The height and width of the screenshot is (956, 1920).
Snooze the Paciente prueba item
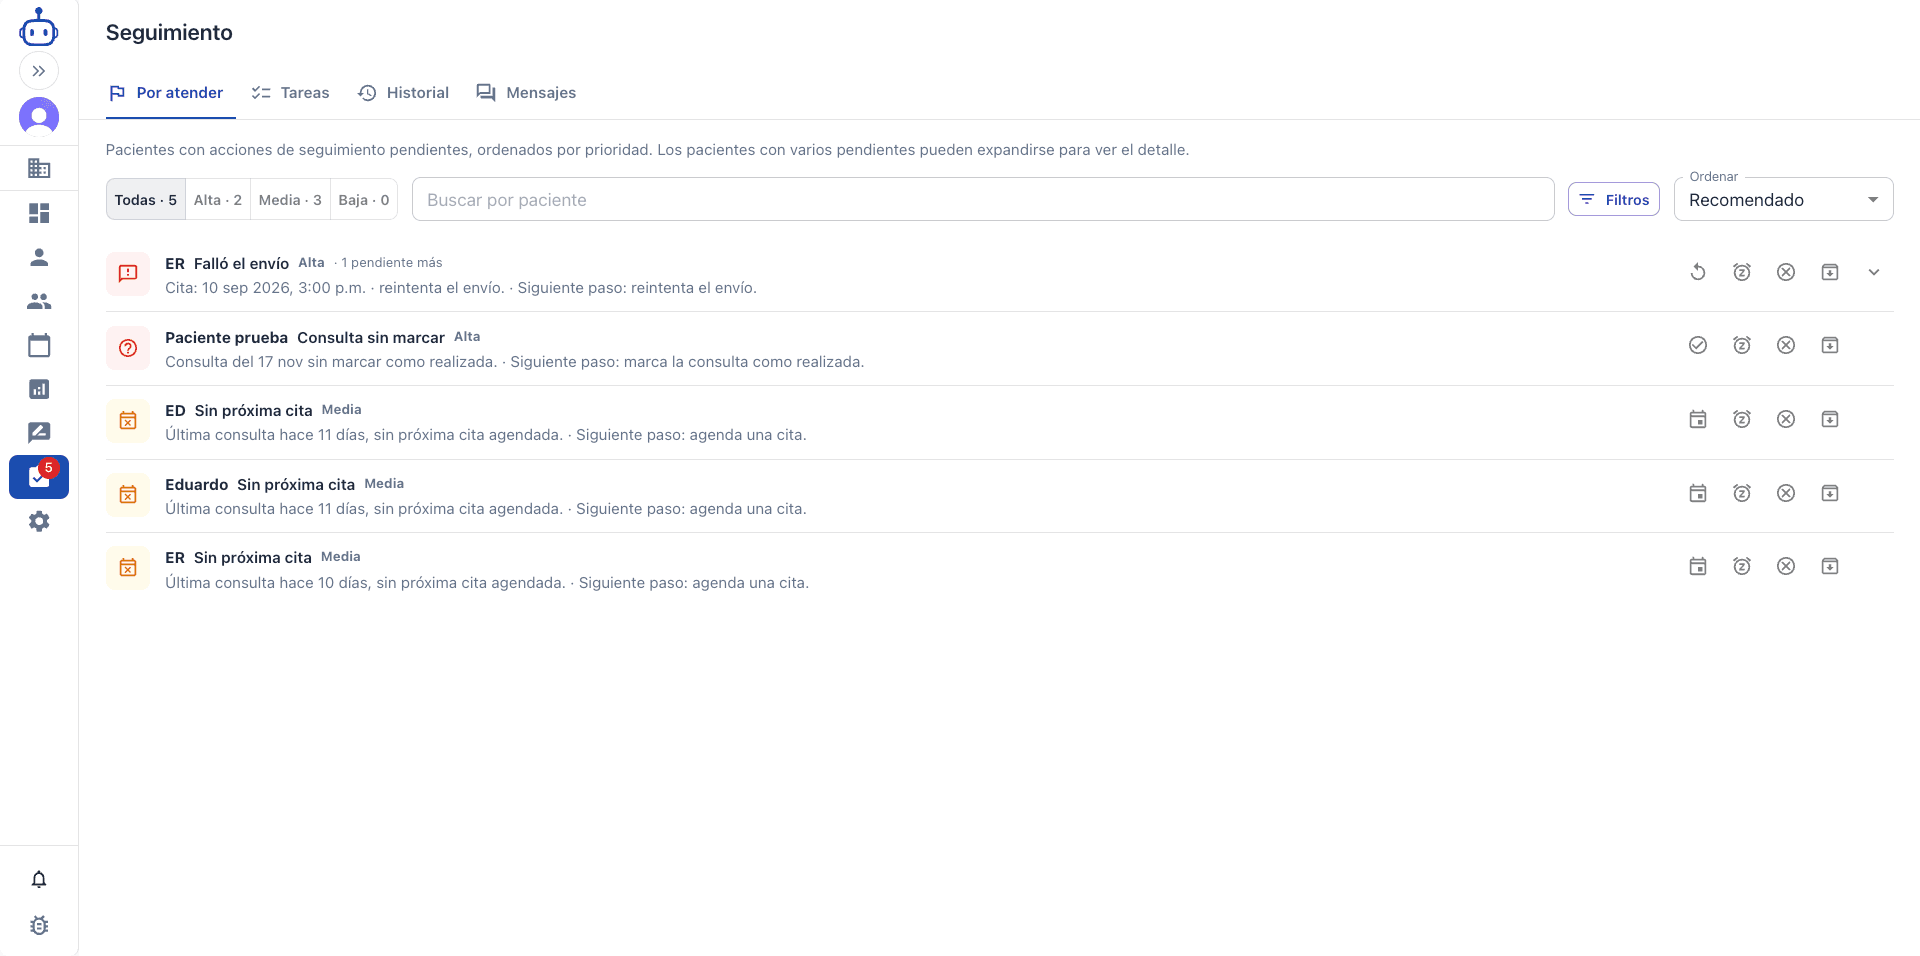tap(1742, 345)
